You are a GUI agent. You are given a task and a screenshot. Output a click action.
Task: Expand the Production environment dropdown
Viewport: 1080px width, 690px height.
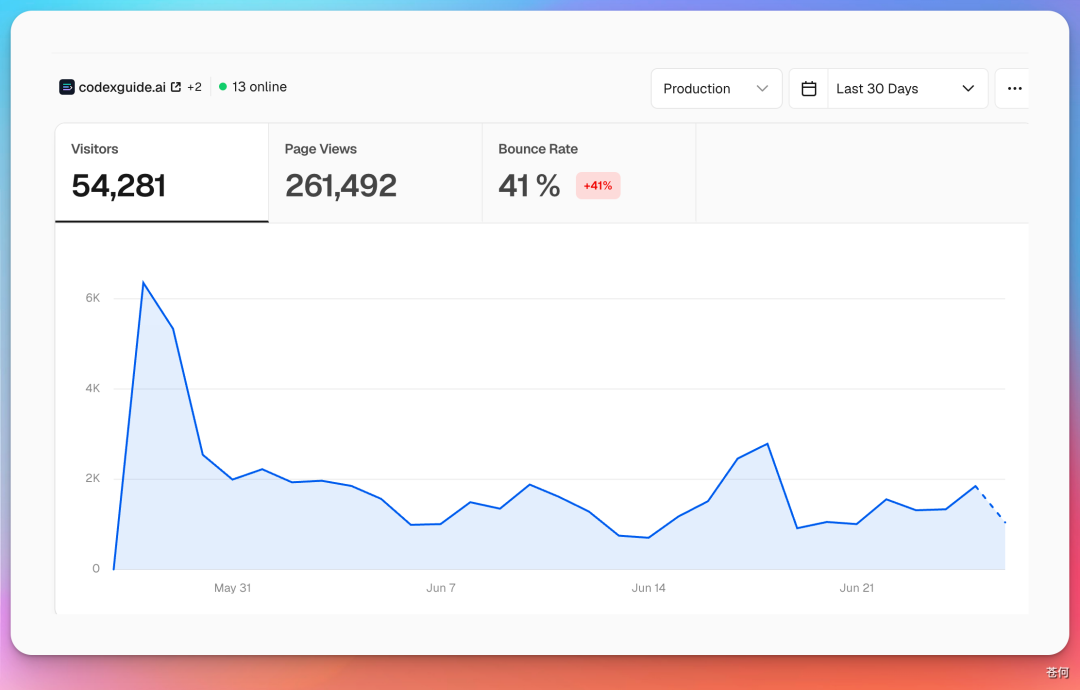click(716, 88)
